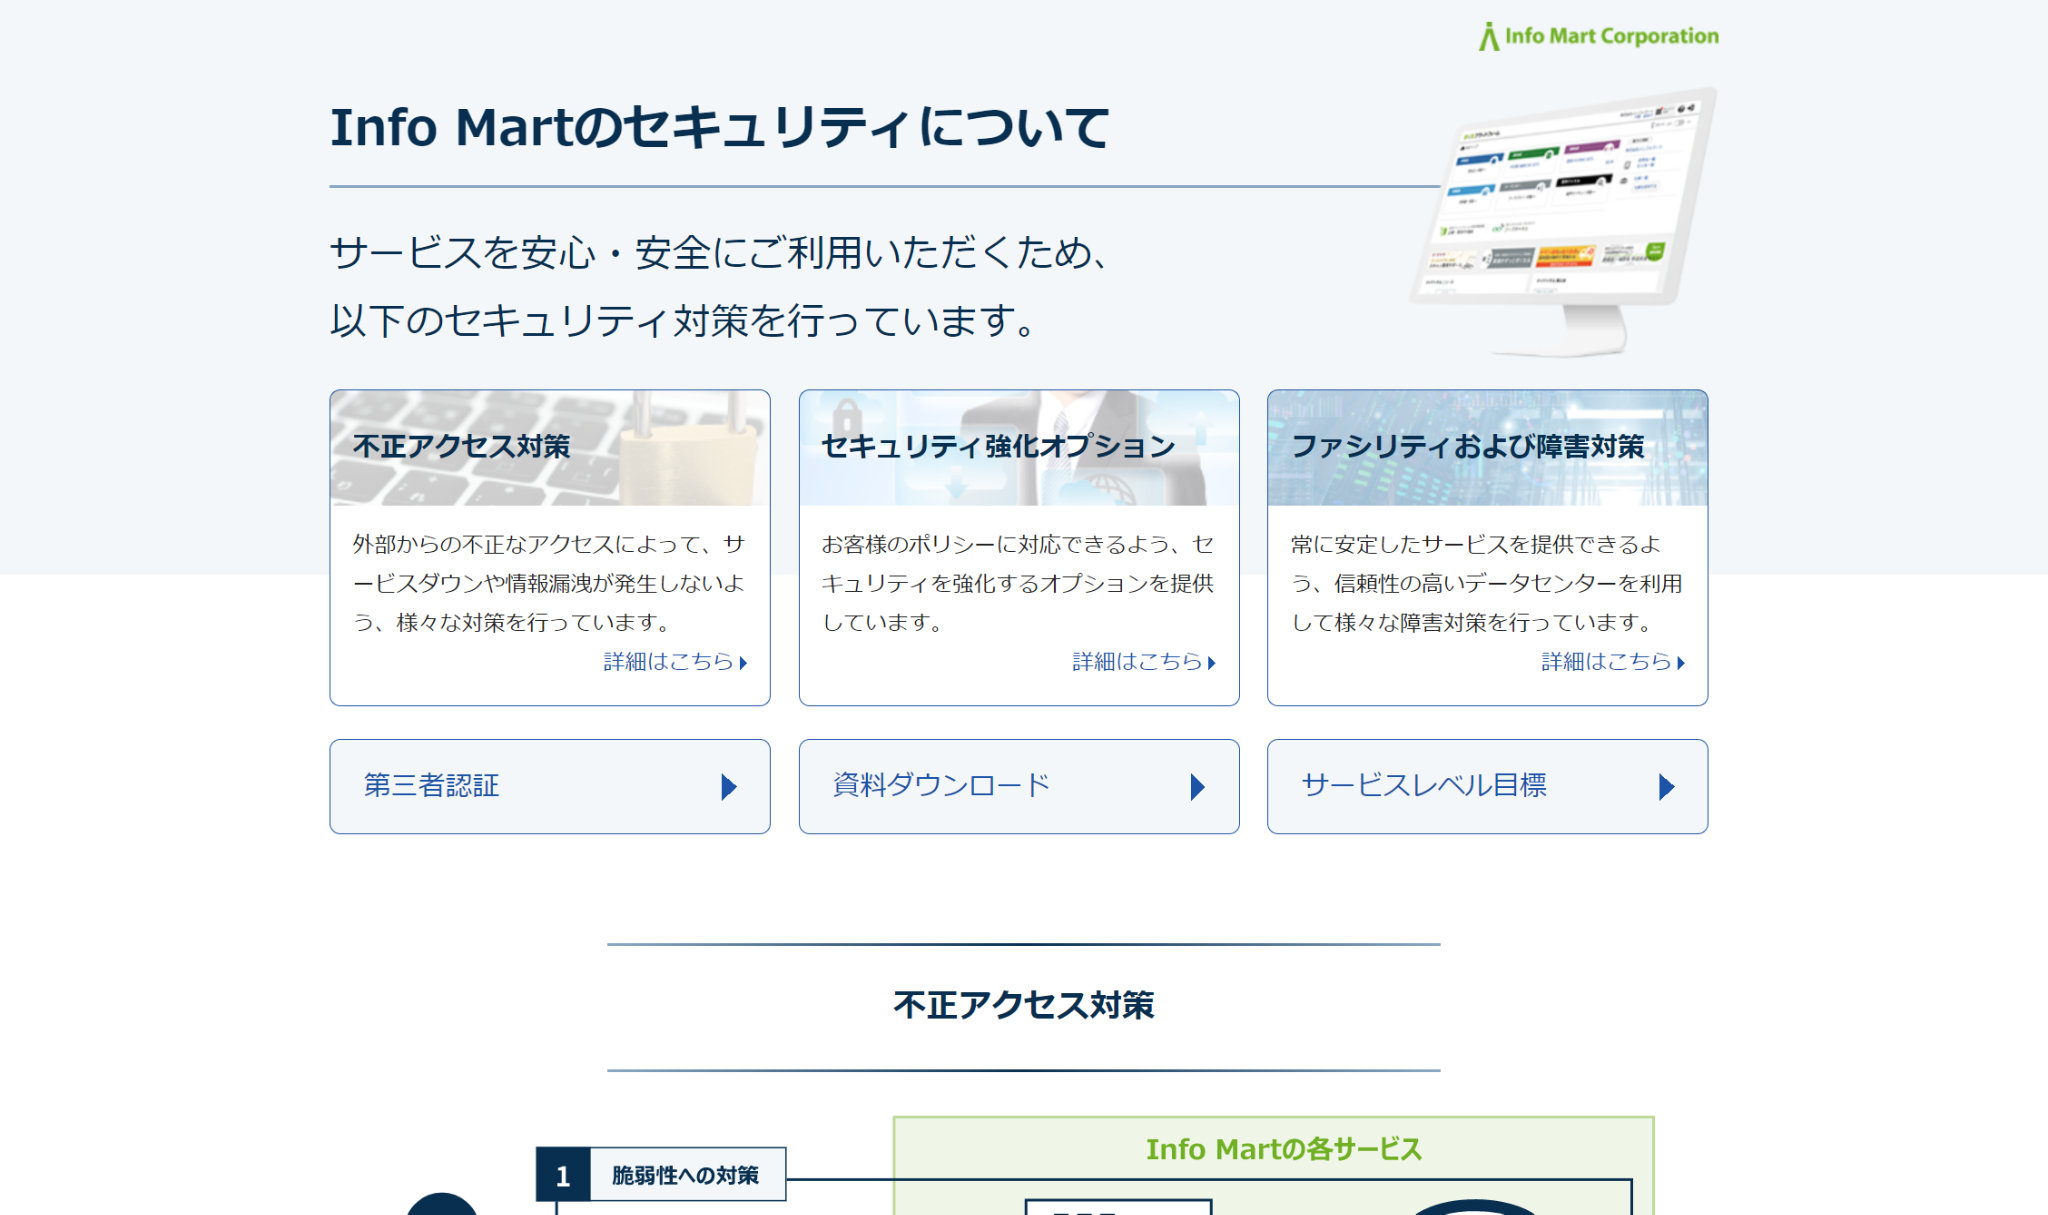Open the 資料ダウンロード button

click(1019, 787)
